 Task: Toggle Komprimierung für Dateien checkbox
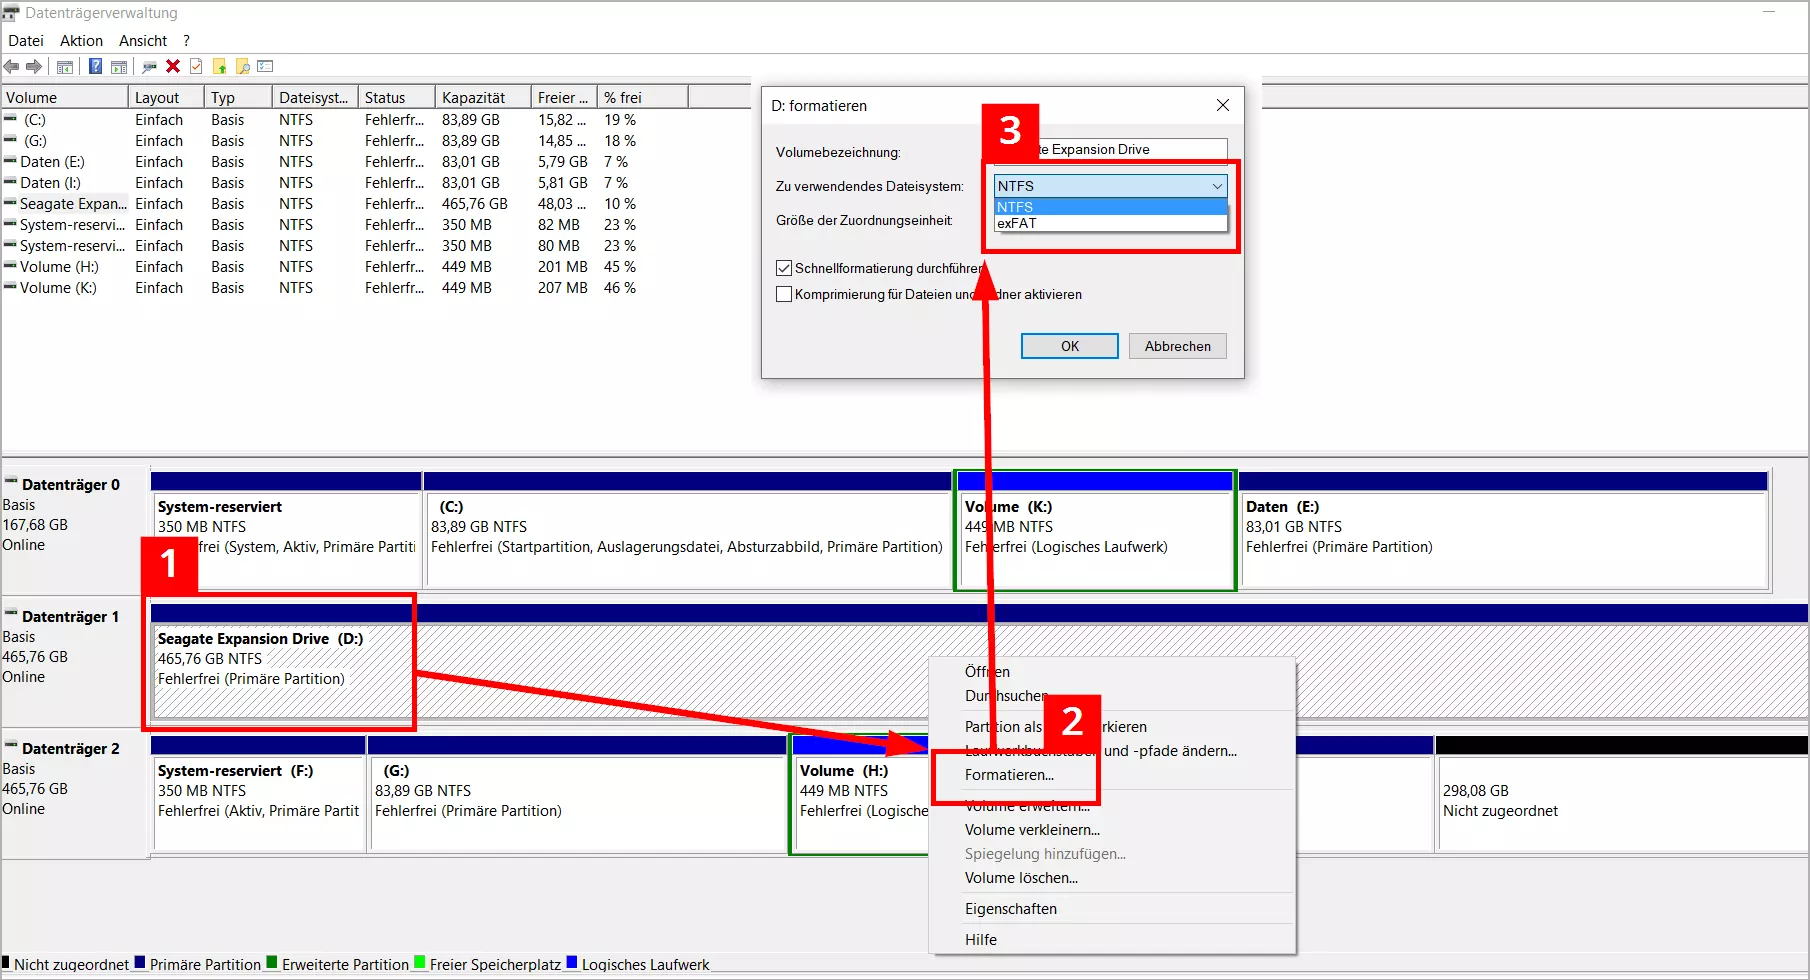tap(784, 294)
